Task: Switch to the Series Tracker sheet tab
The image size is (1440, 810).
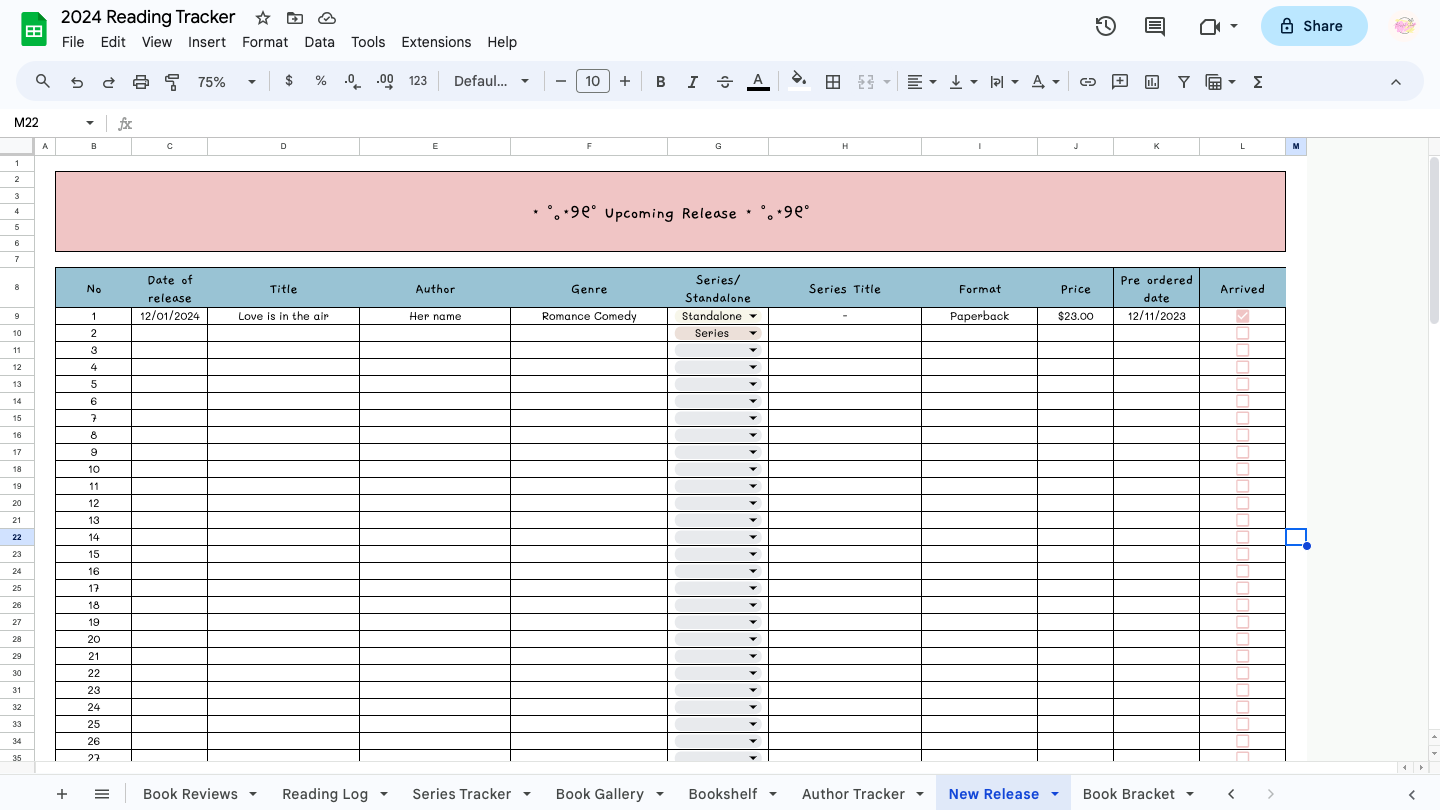Action: (461, 794)
